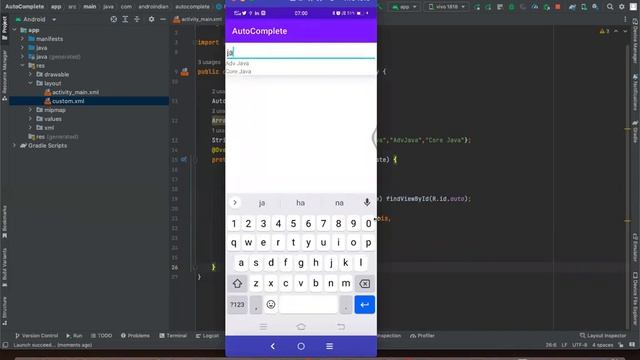640x360 pixels.
Task: Click 'androindian' in the breadcrumb path
Action: click(x=153, y=7)
